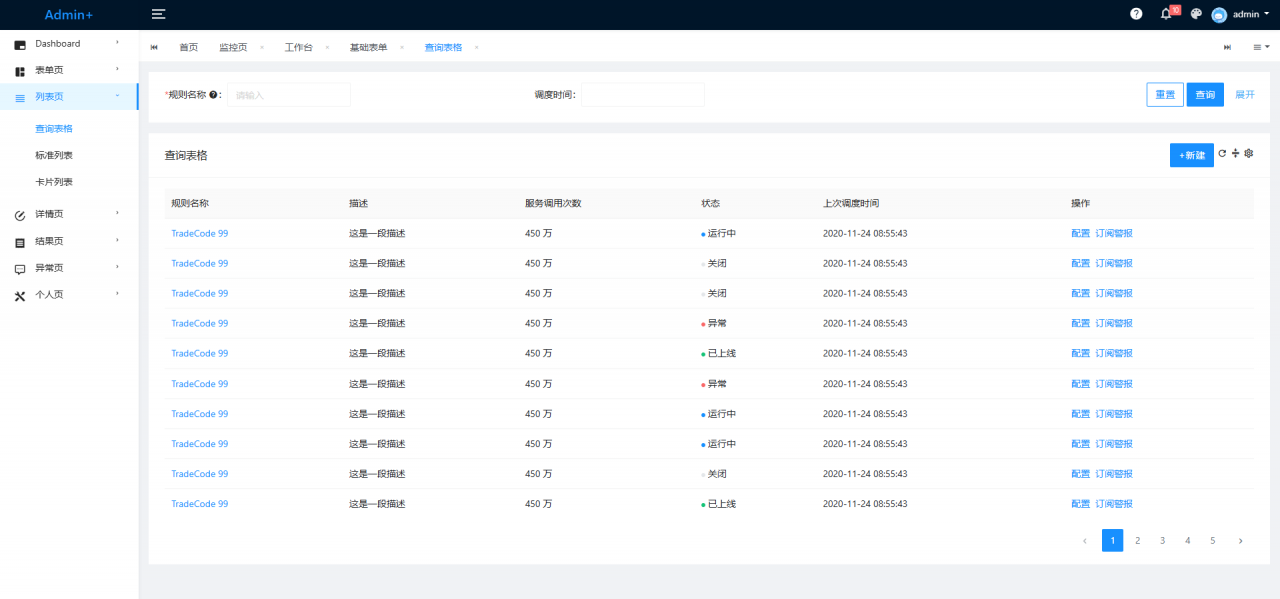
Task: Click the 详情页 icon in the sidebar
Action: pos(20,215)
